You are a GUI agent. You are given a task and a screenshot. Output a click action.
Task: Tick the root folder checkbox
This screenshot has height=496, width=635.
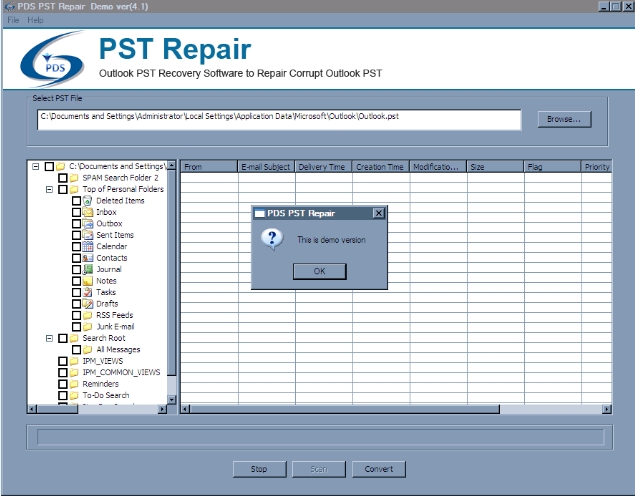[49, 166]
